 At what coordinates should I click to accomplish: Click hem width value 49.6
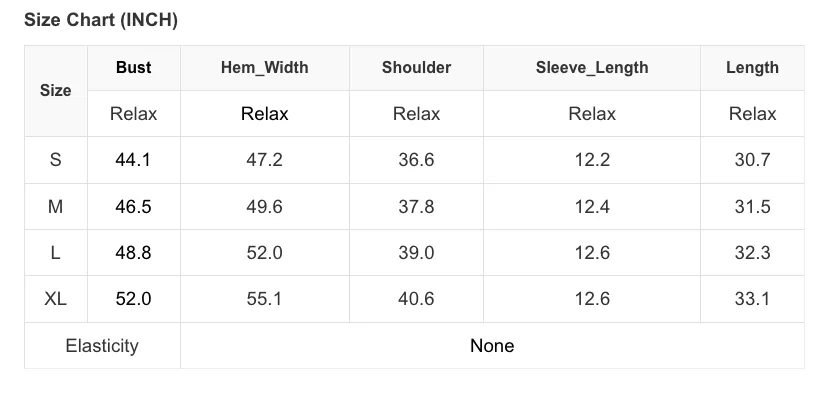pos(264,206)
